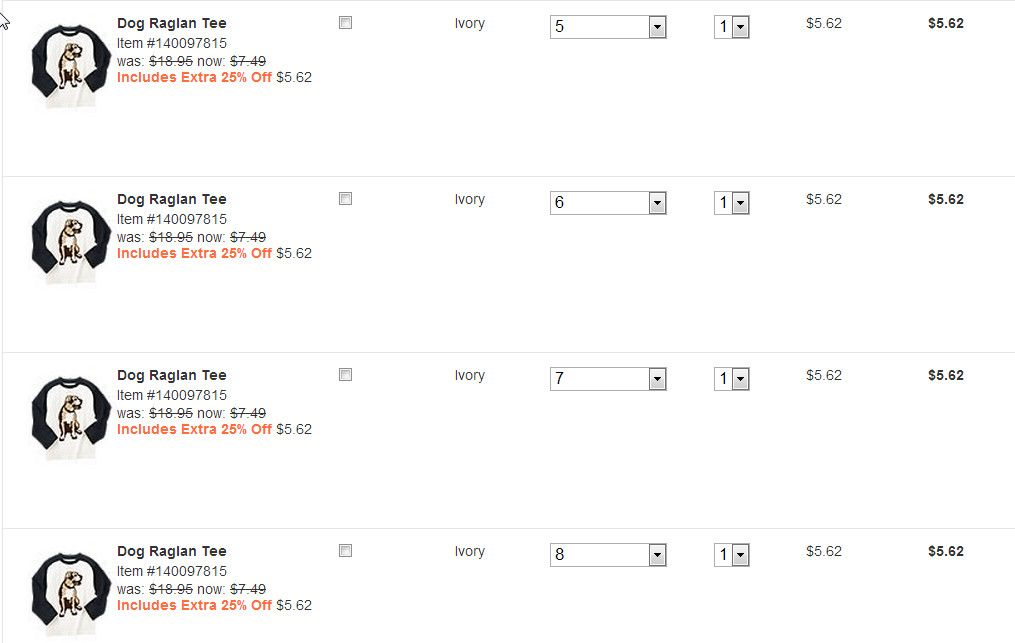Screen dimensions: 1015x643
Task: Change quantity dropdown in the size 6 row
Action: pyautogui.click(x=732, y=203)
